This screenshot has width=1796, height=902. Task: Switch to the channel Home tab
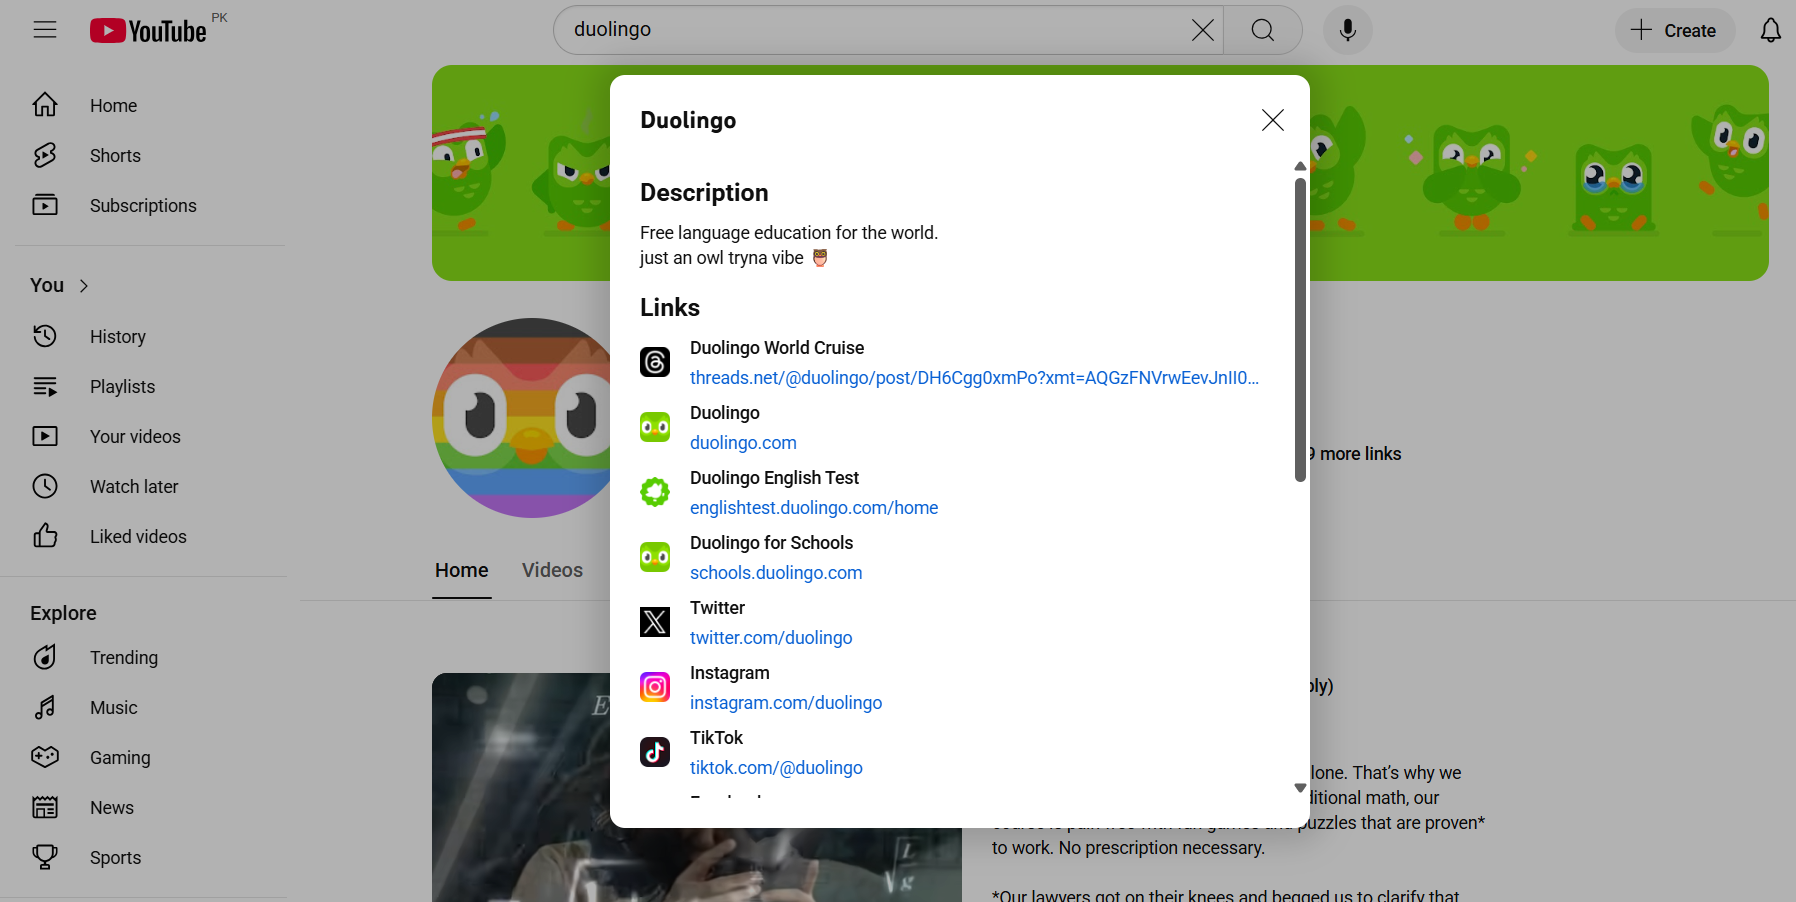point(462,570)
